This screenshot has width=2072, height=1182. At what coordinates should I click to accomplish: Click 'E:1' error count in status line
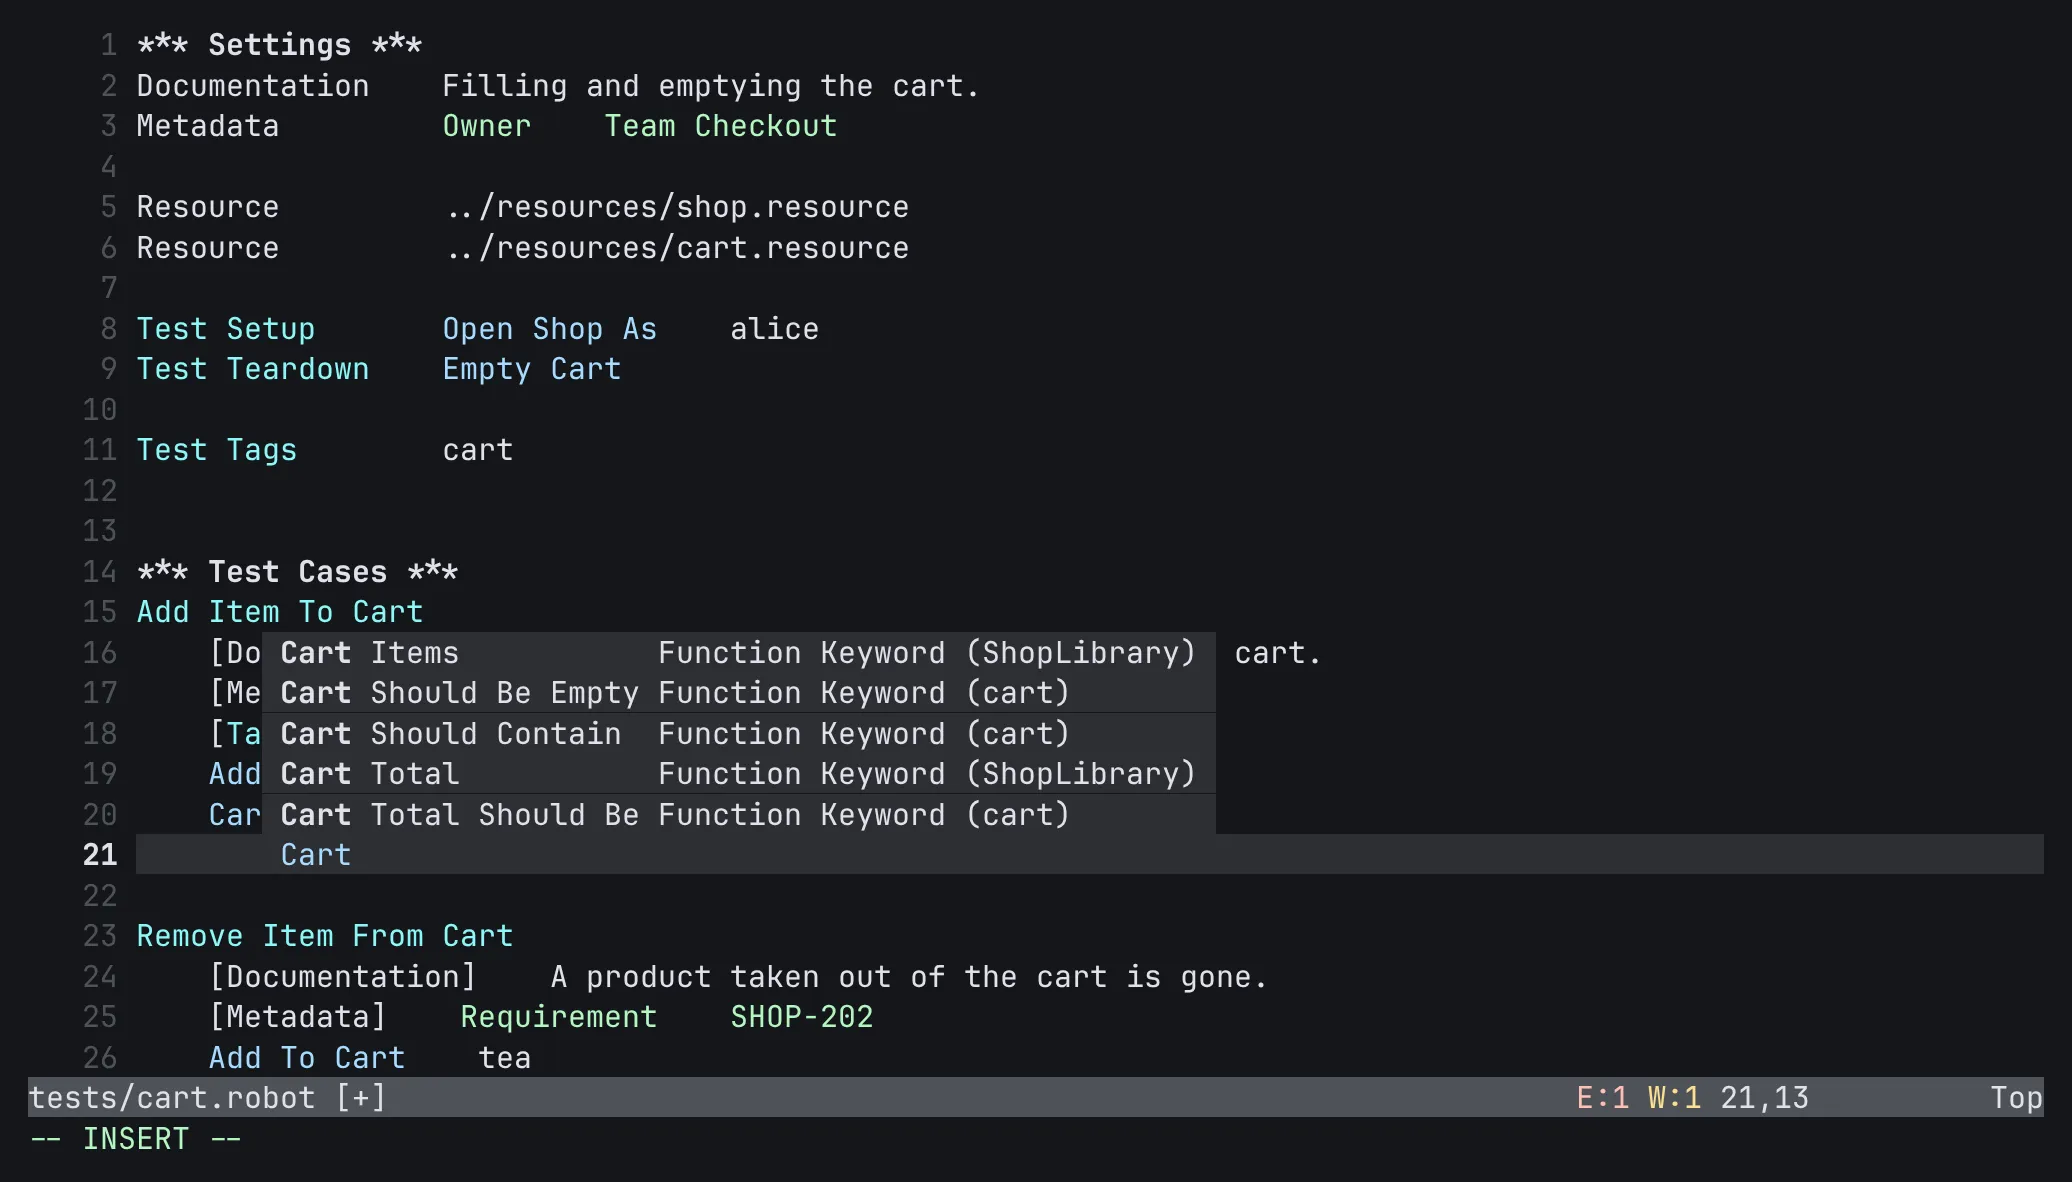1603,1097
